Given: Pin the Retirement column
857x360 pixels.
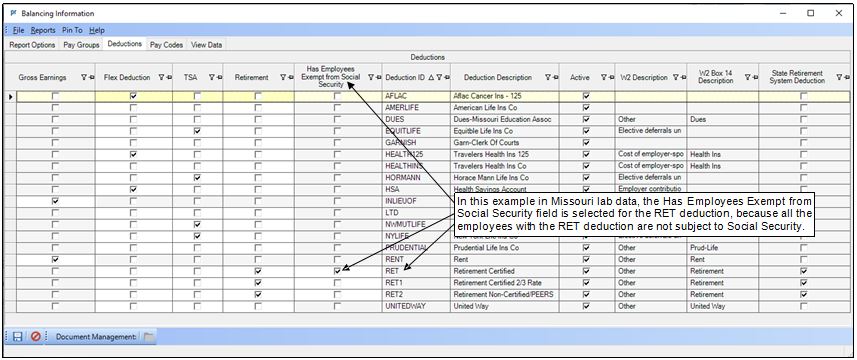Looking at the screenshot, I should [290, 78].
